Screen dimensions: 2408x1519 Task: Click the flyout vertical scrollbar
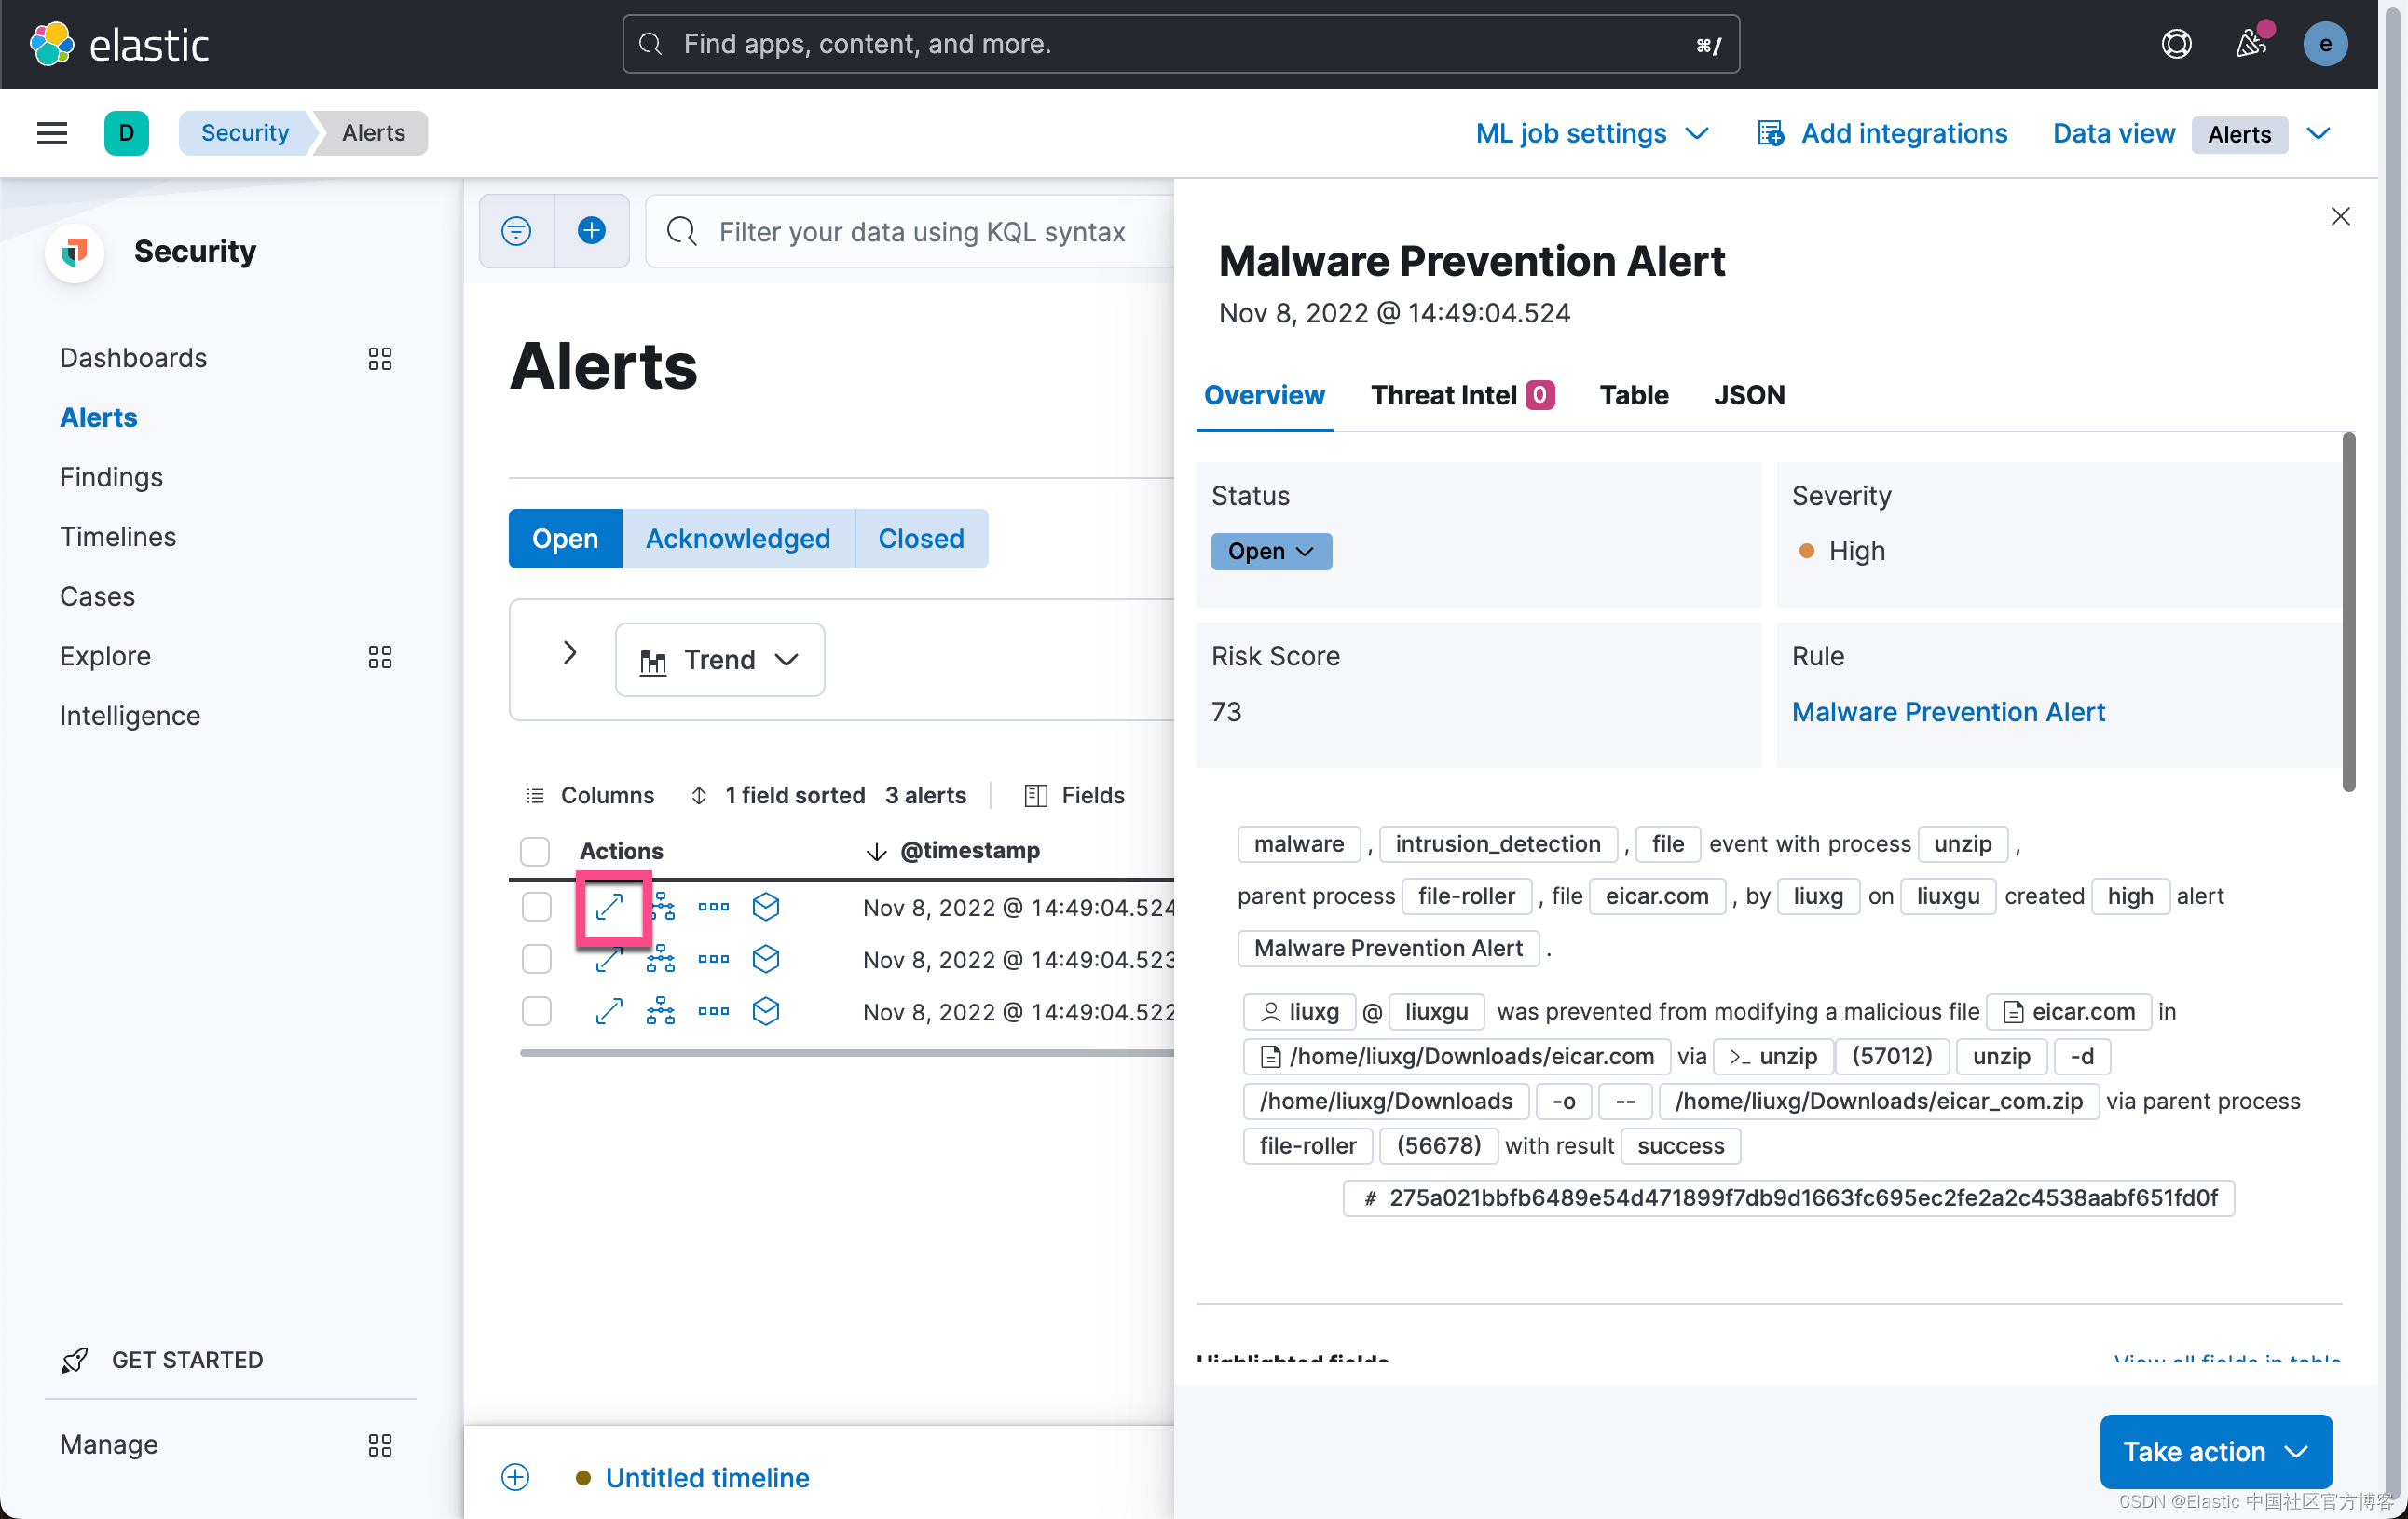pyautogui.click(x=2348, y=612)
